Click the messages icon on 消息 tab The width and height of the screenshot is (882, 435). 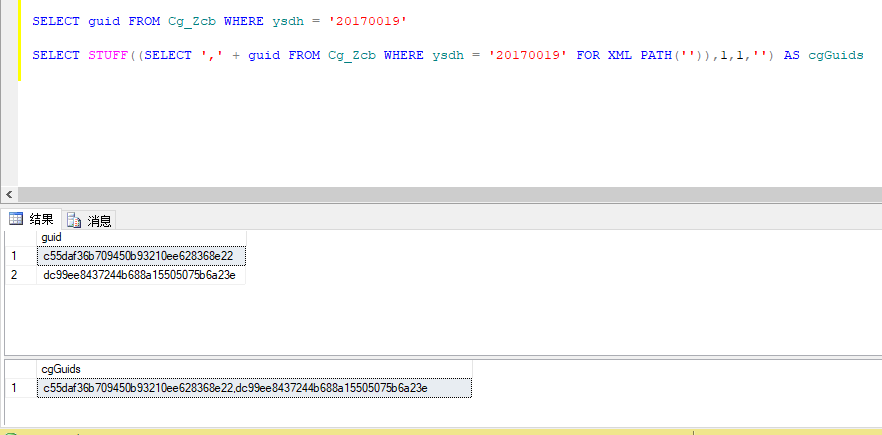point(75,221)
